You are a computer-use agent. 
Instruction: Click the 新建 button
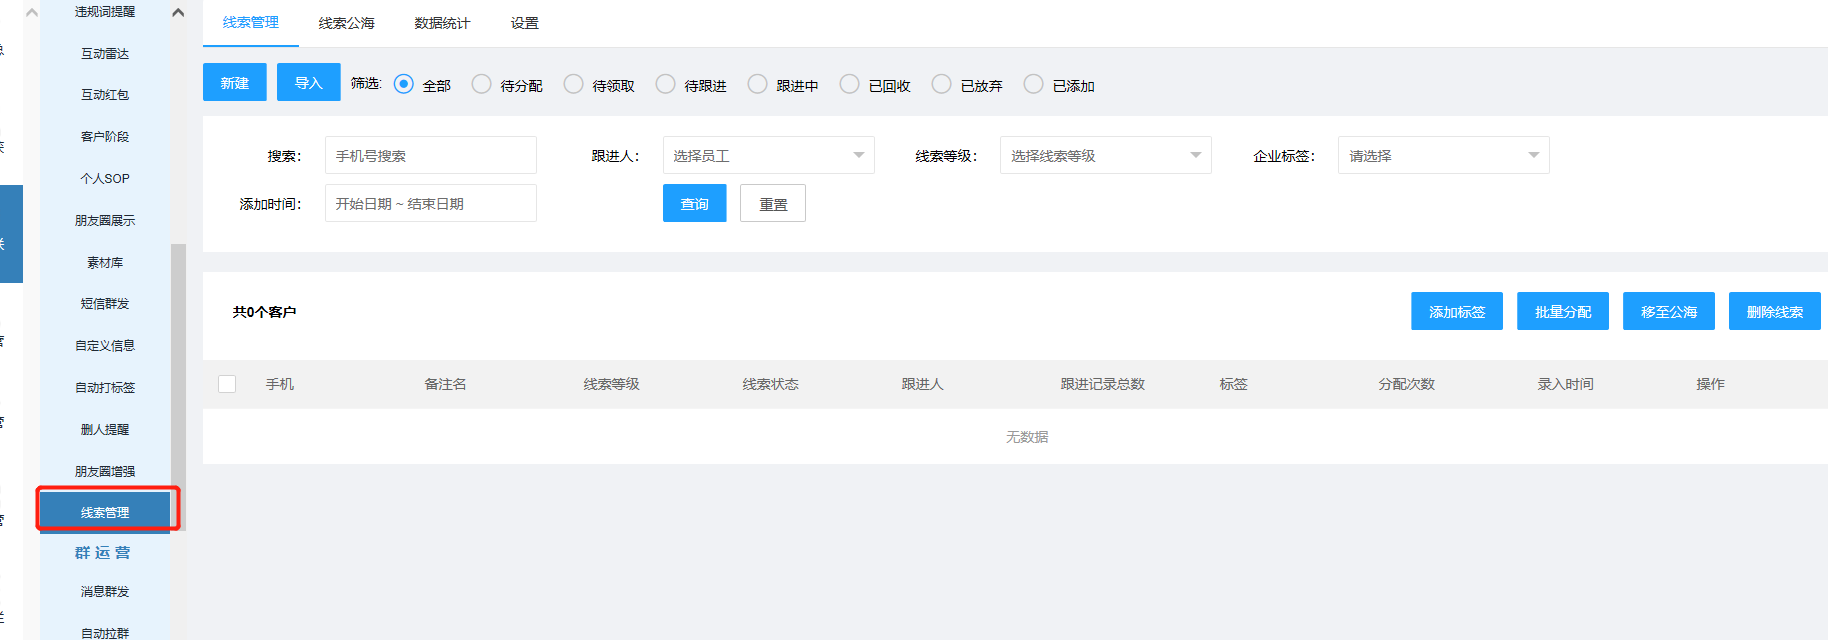[235, 83]
